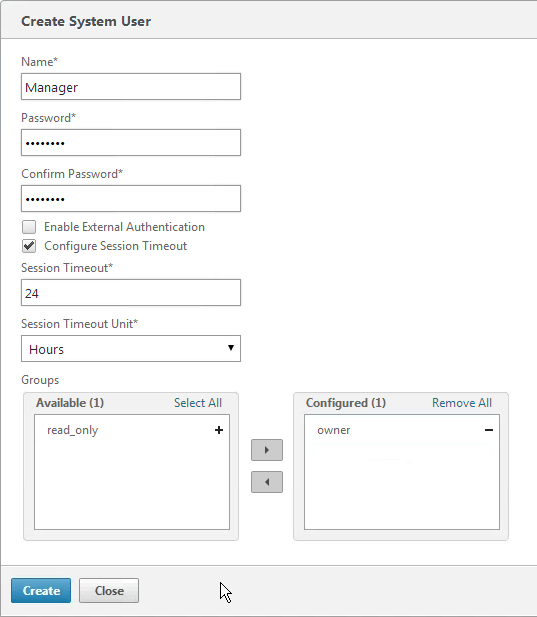The image size is (537, 617).
Task: Click the Create button
Action: tap(41, 591)
